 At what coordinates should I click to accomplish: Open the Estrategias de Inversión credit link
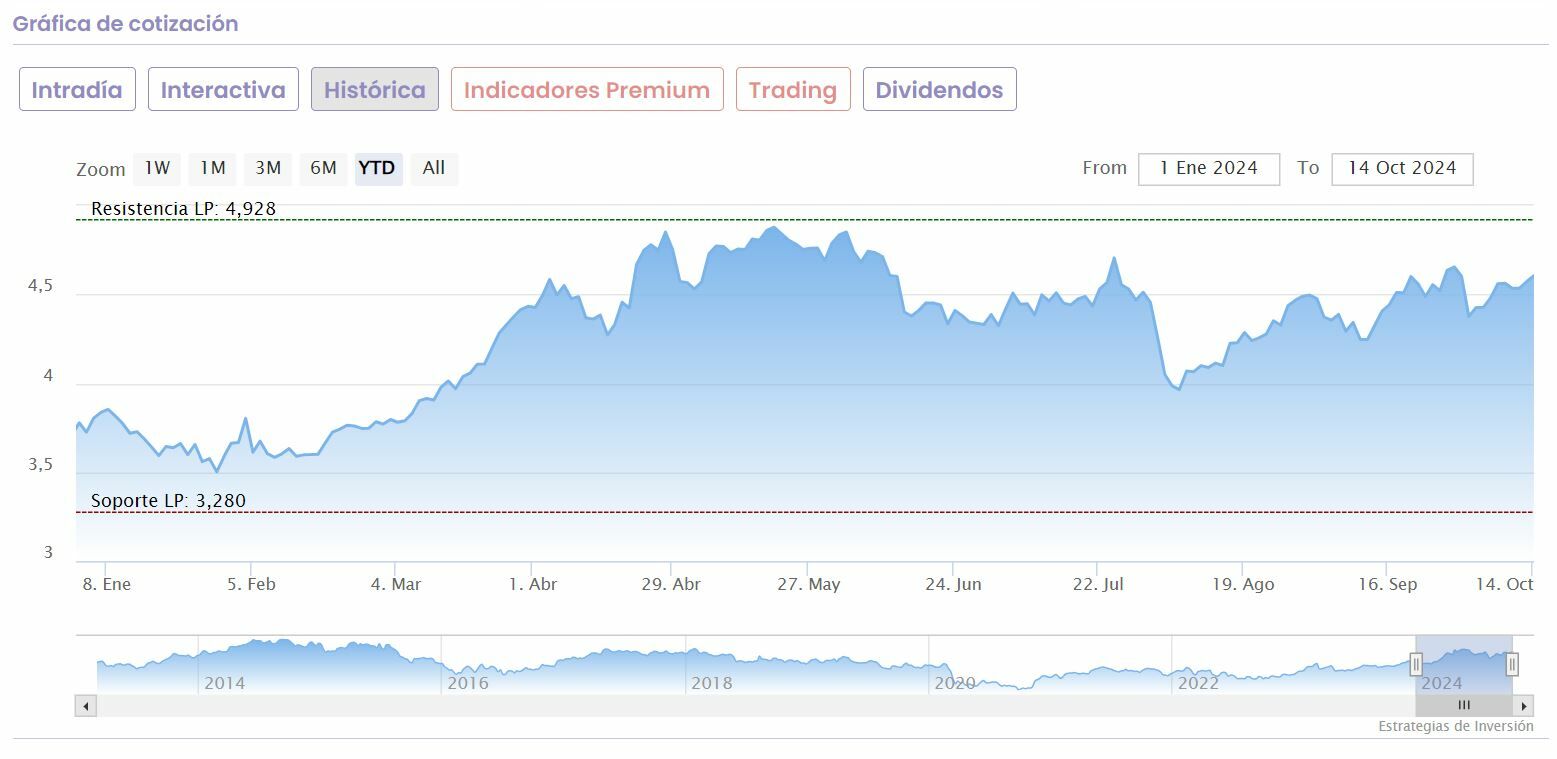click(1455, 727)
